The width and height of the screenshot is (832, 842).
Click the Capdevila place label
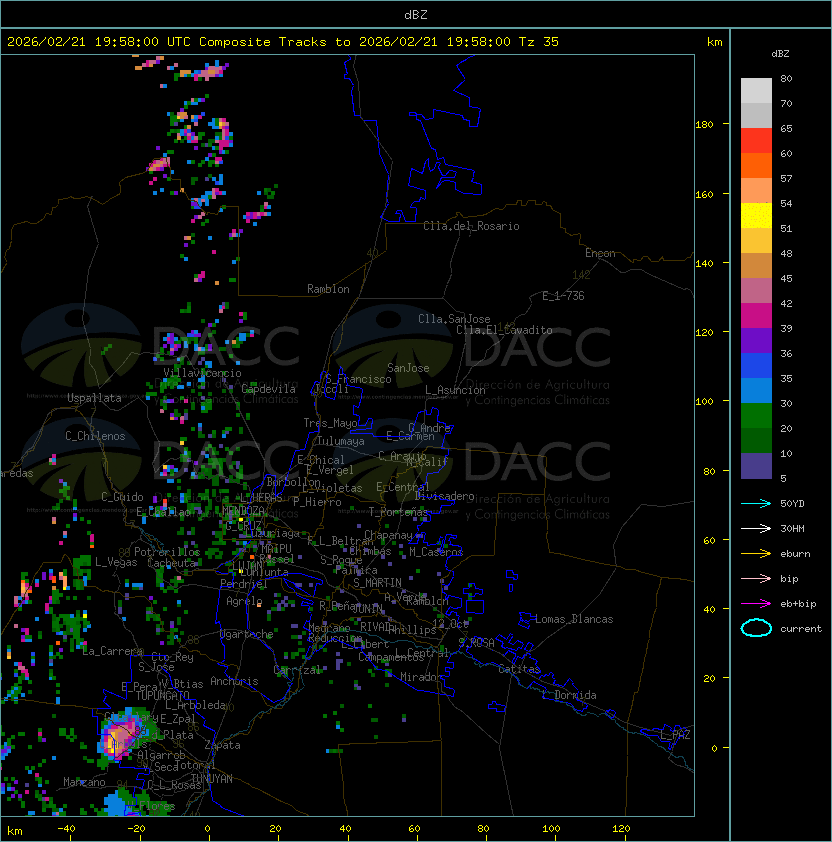268,389
